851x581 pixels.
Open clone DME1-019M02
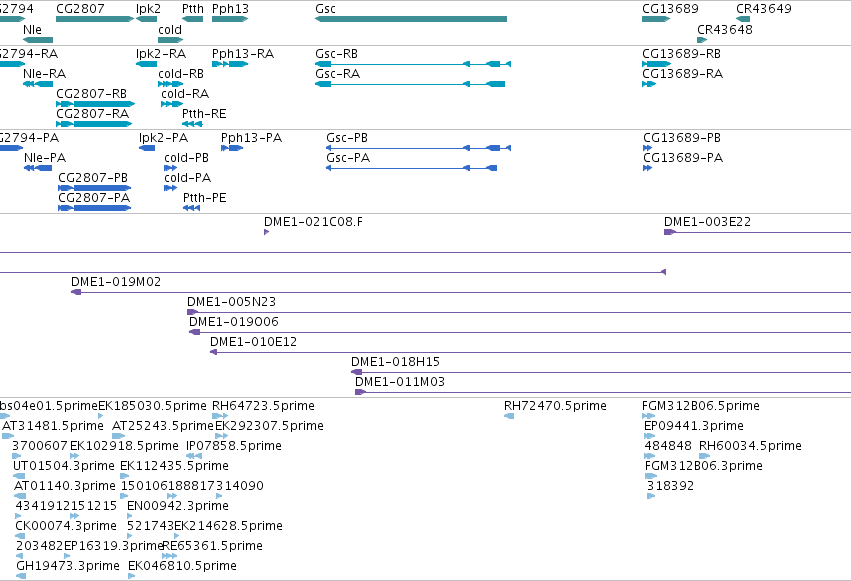coord(116,282)
